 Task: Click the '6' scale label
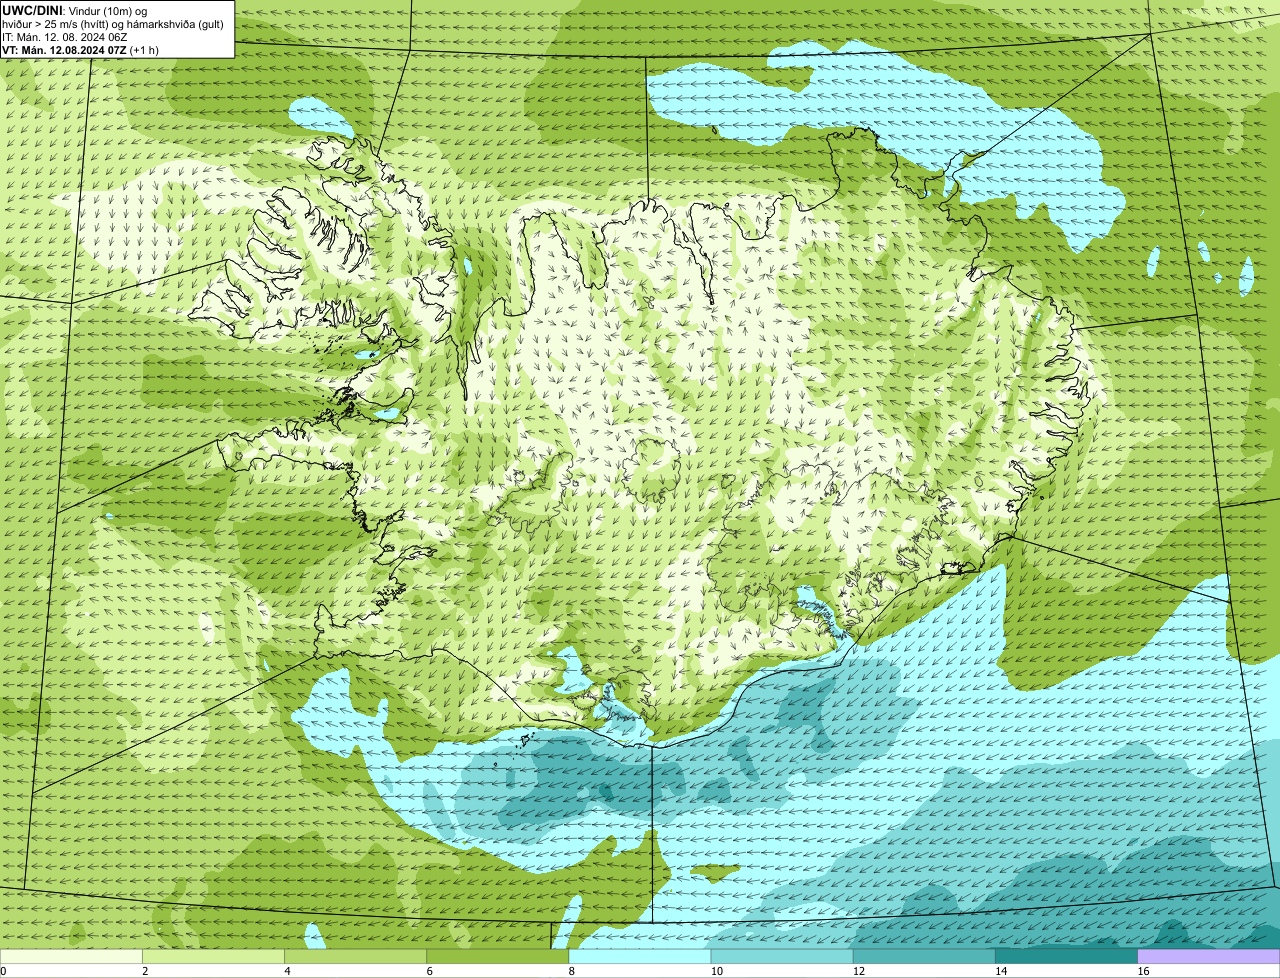pos(430,971)
